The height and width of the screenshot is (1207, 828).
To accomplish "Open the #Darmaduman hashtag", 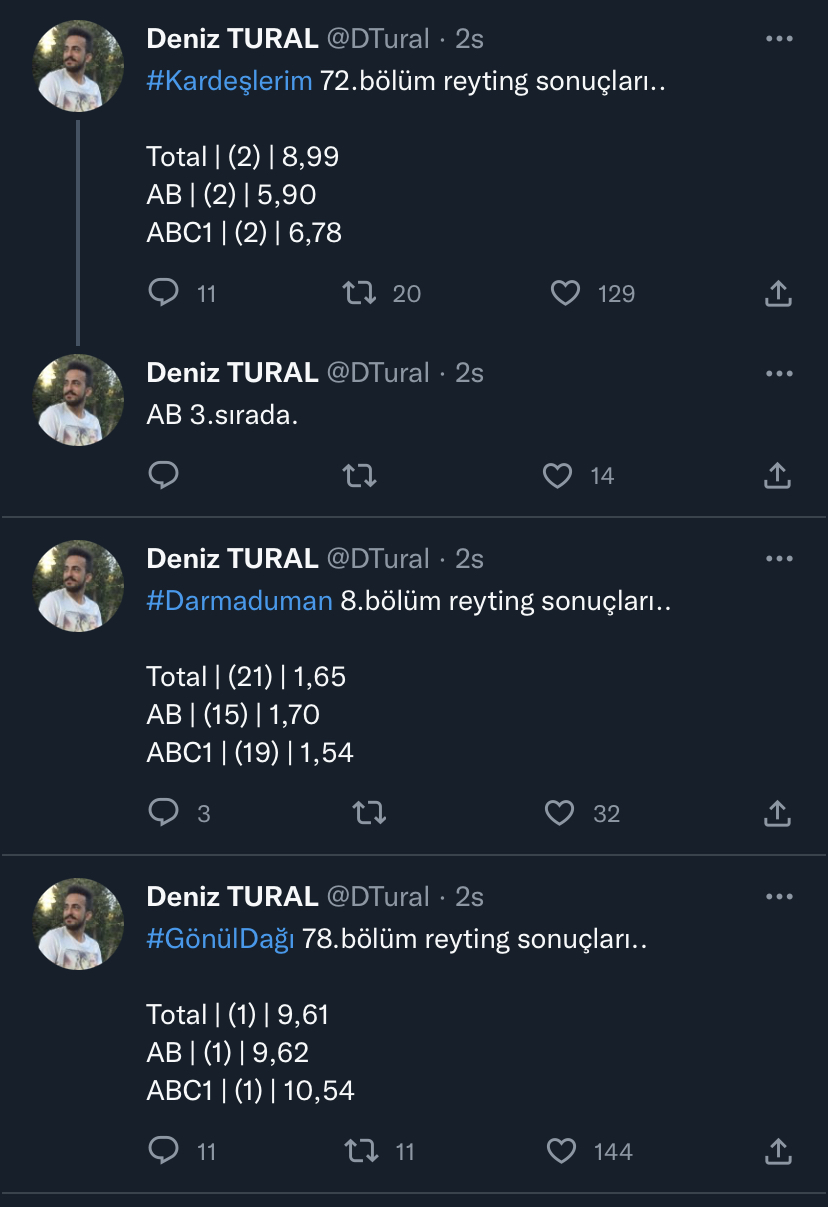I will (x=239, y=601).
